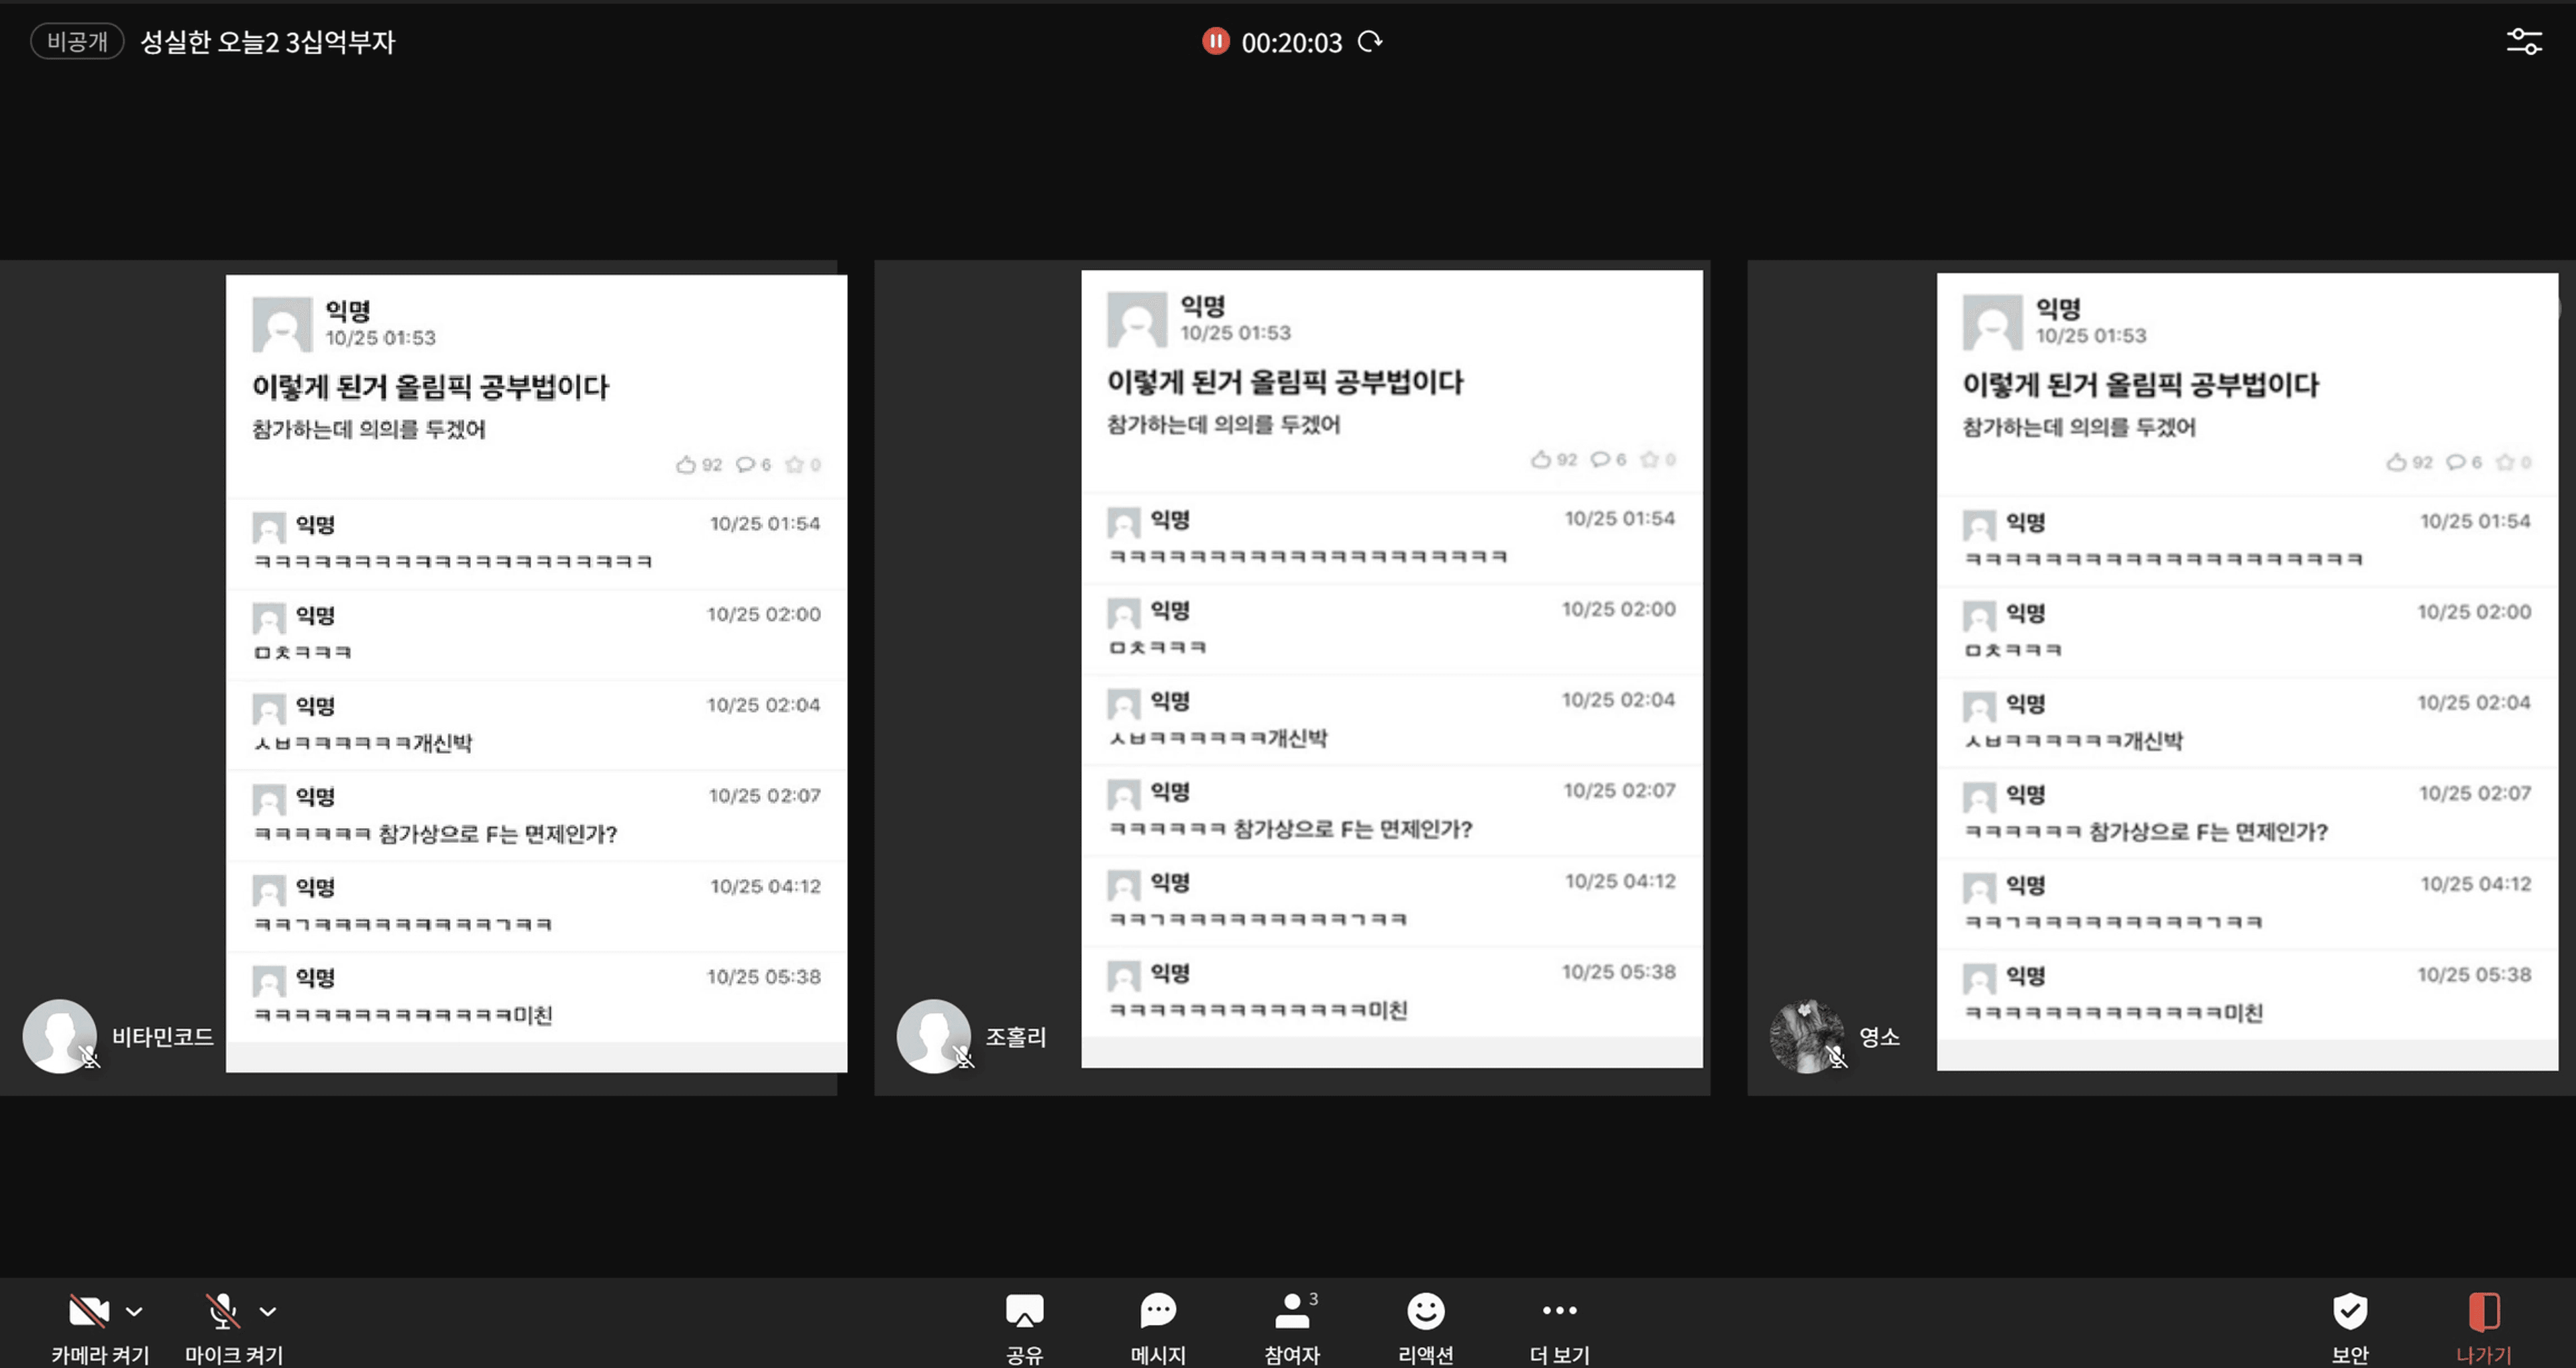Expand camera options chevron
Viewport: 2576px width, 1368px height.
pos(134,1311)
